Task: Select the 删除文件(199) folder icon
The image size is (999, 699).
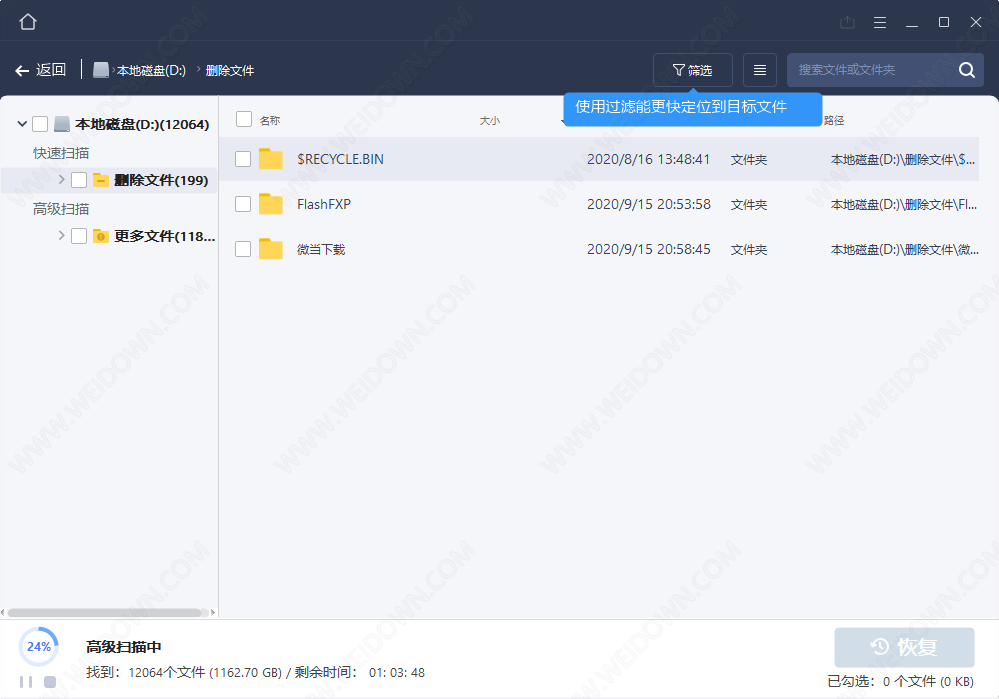Action: [101, 180]
